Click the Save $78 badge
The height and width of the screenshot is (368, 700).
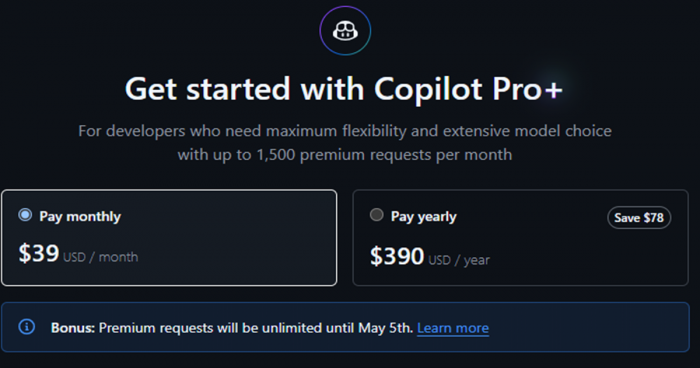point(639,217)
